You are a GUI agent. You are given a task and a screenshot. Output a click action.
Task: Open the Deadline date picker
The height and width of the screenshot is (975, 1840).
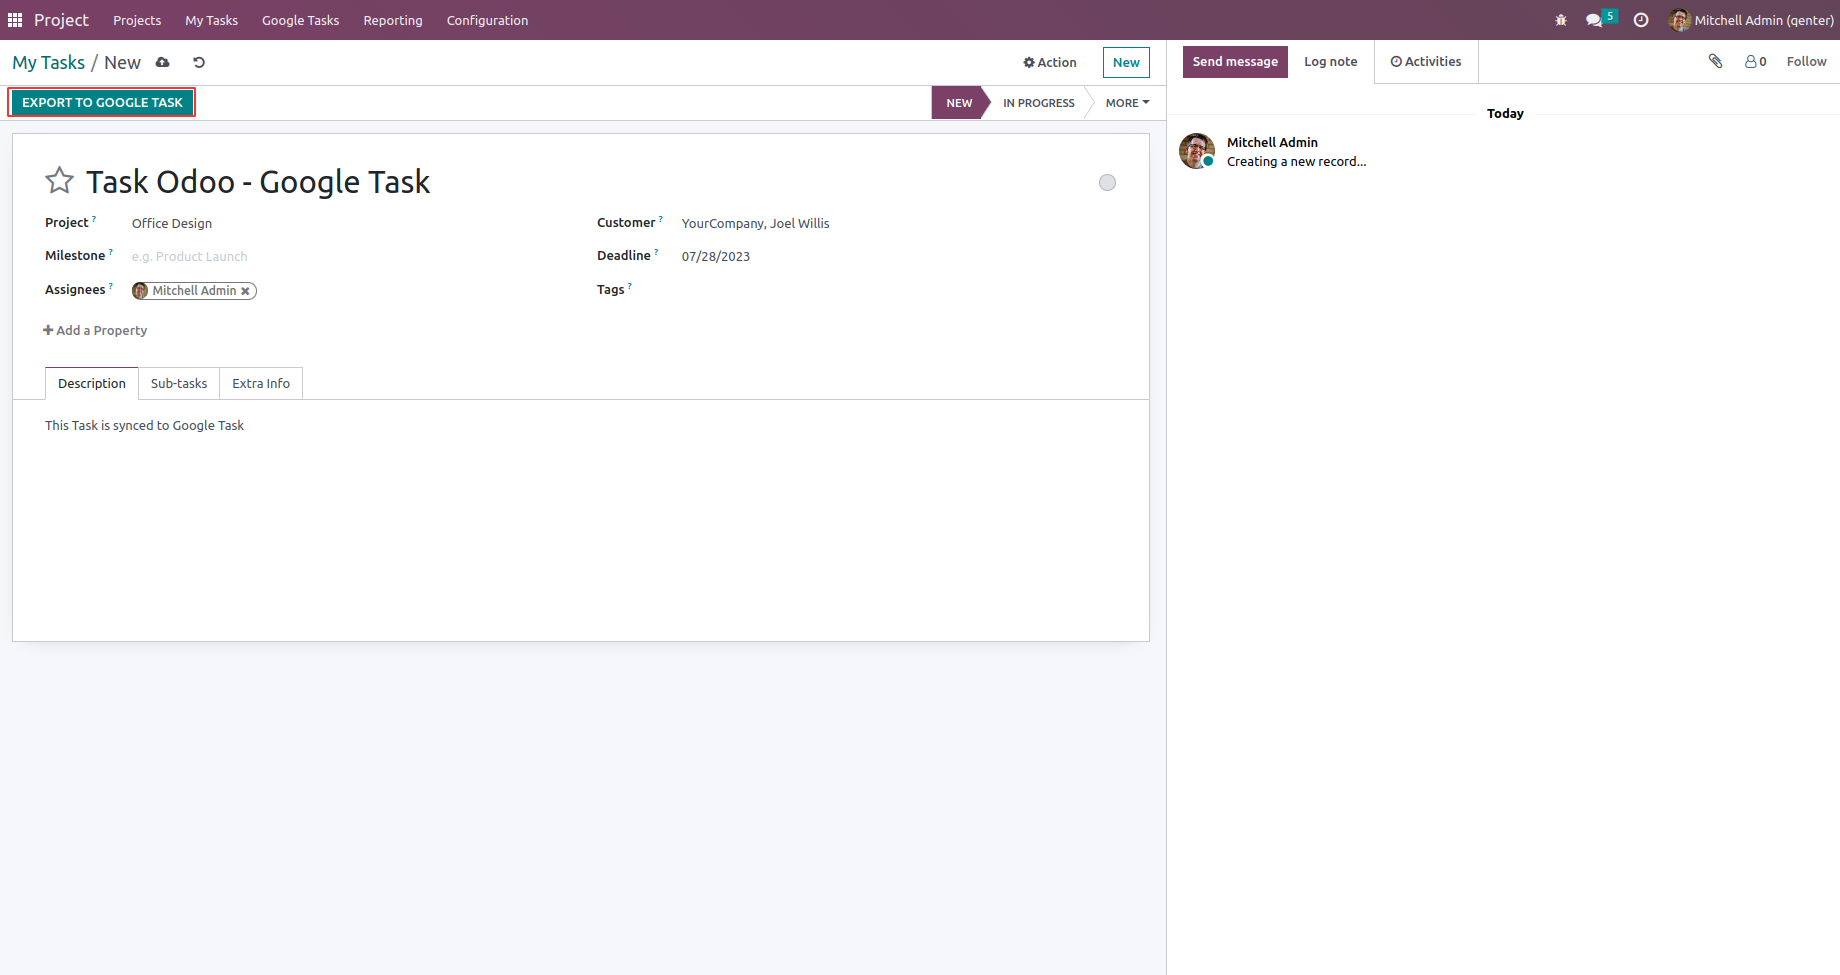900,256
